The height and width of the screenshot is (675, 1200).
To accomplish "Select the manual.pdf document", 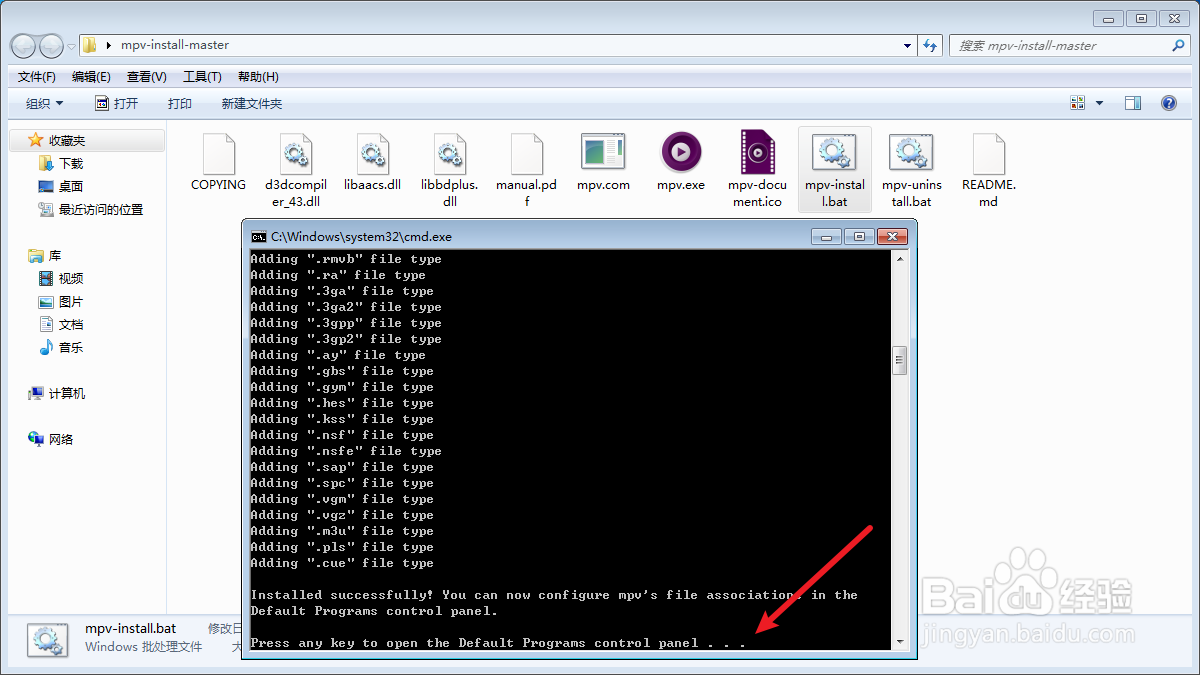I will [526, 160].
